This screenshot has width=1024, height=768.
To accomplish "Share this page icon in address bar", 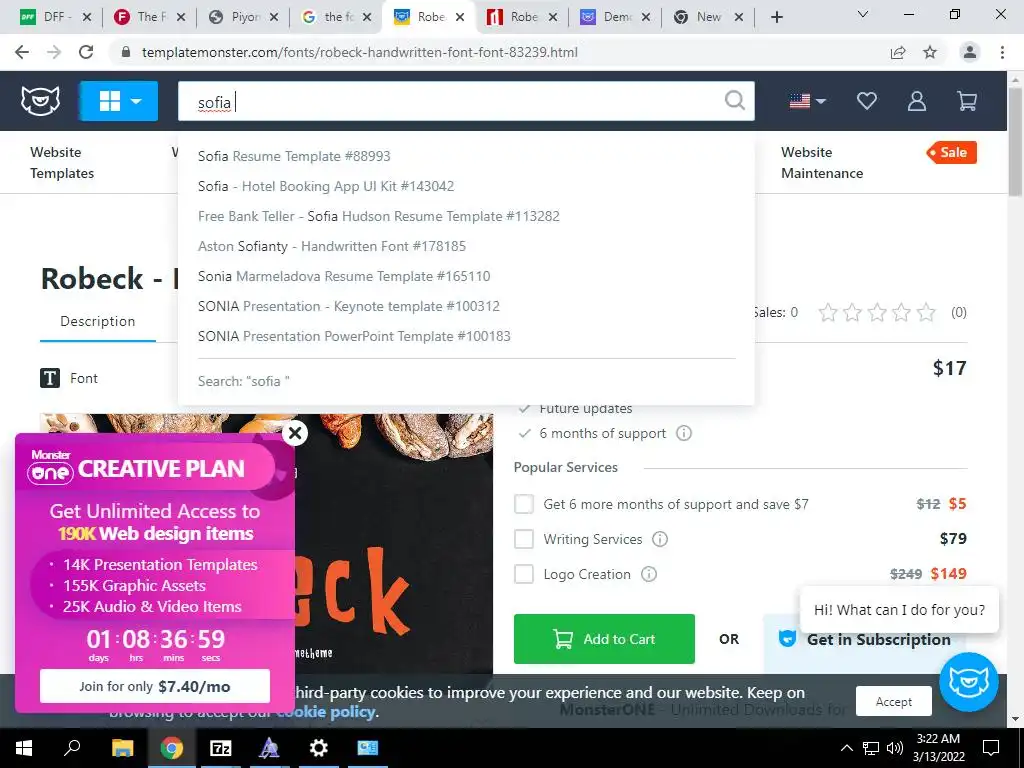I will 898,52.
